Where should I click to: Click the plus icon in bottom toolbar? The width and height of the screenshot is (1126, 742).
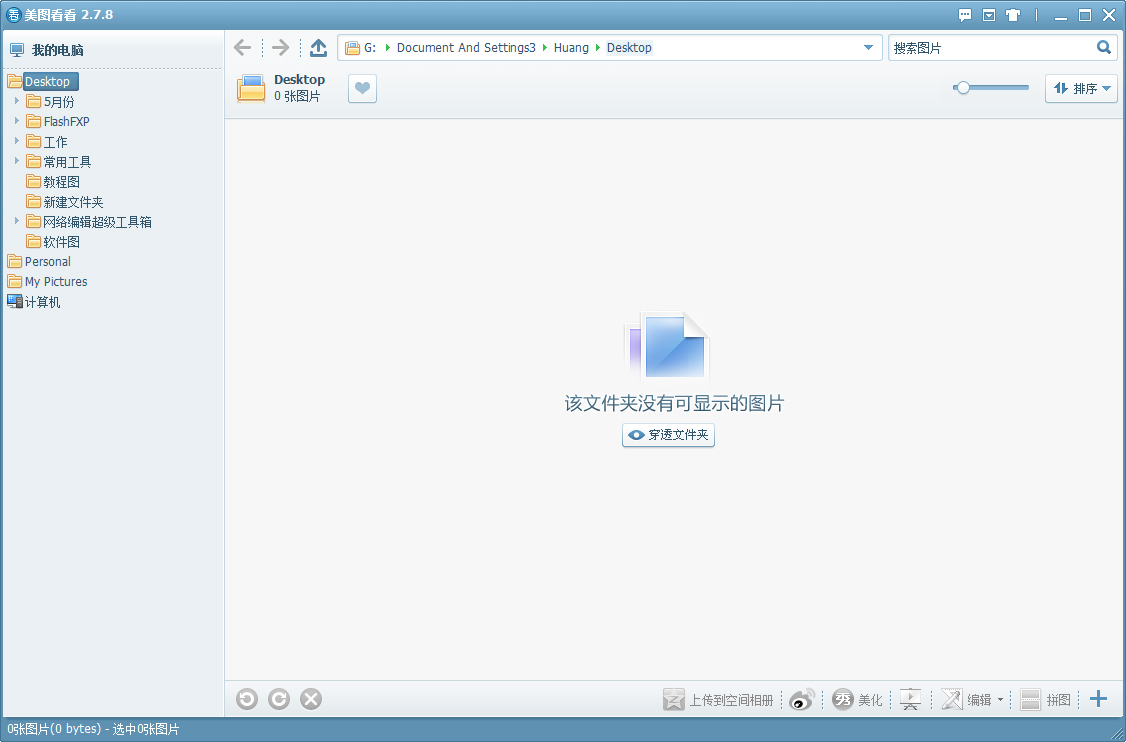click(x=1098, y=699)
